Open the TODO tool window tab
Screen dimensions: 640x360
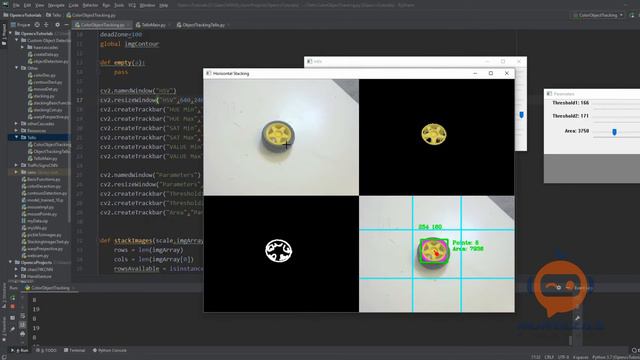(46, 350)
